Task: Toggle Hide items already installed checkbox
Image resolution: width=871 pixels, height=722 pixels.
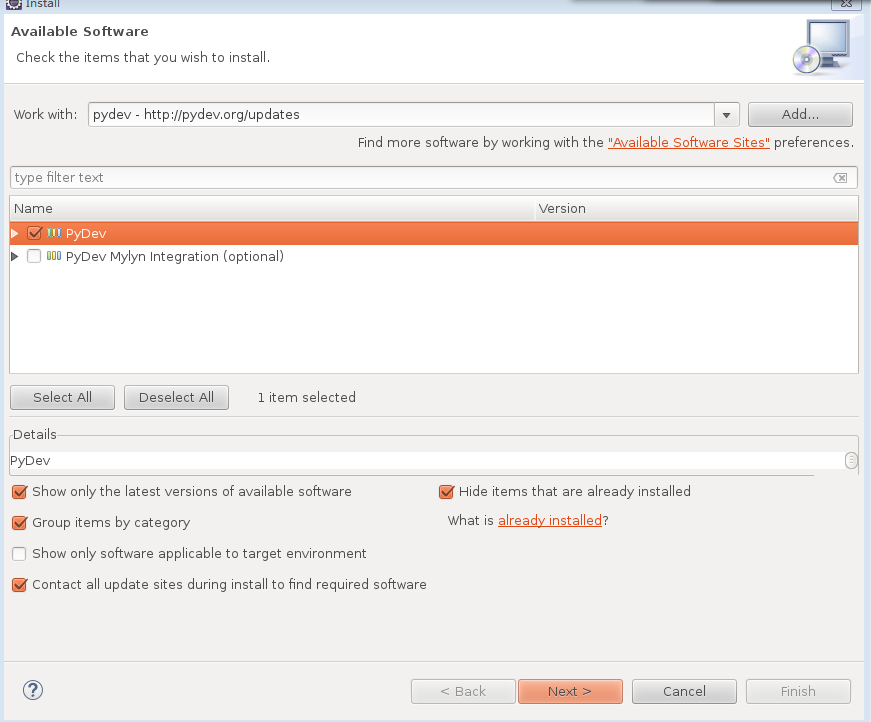Action: [446, 492]
